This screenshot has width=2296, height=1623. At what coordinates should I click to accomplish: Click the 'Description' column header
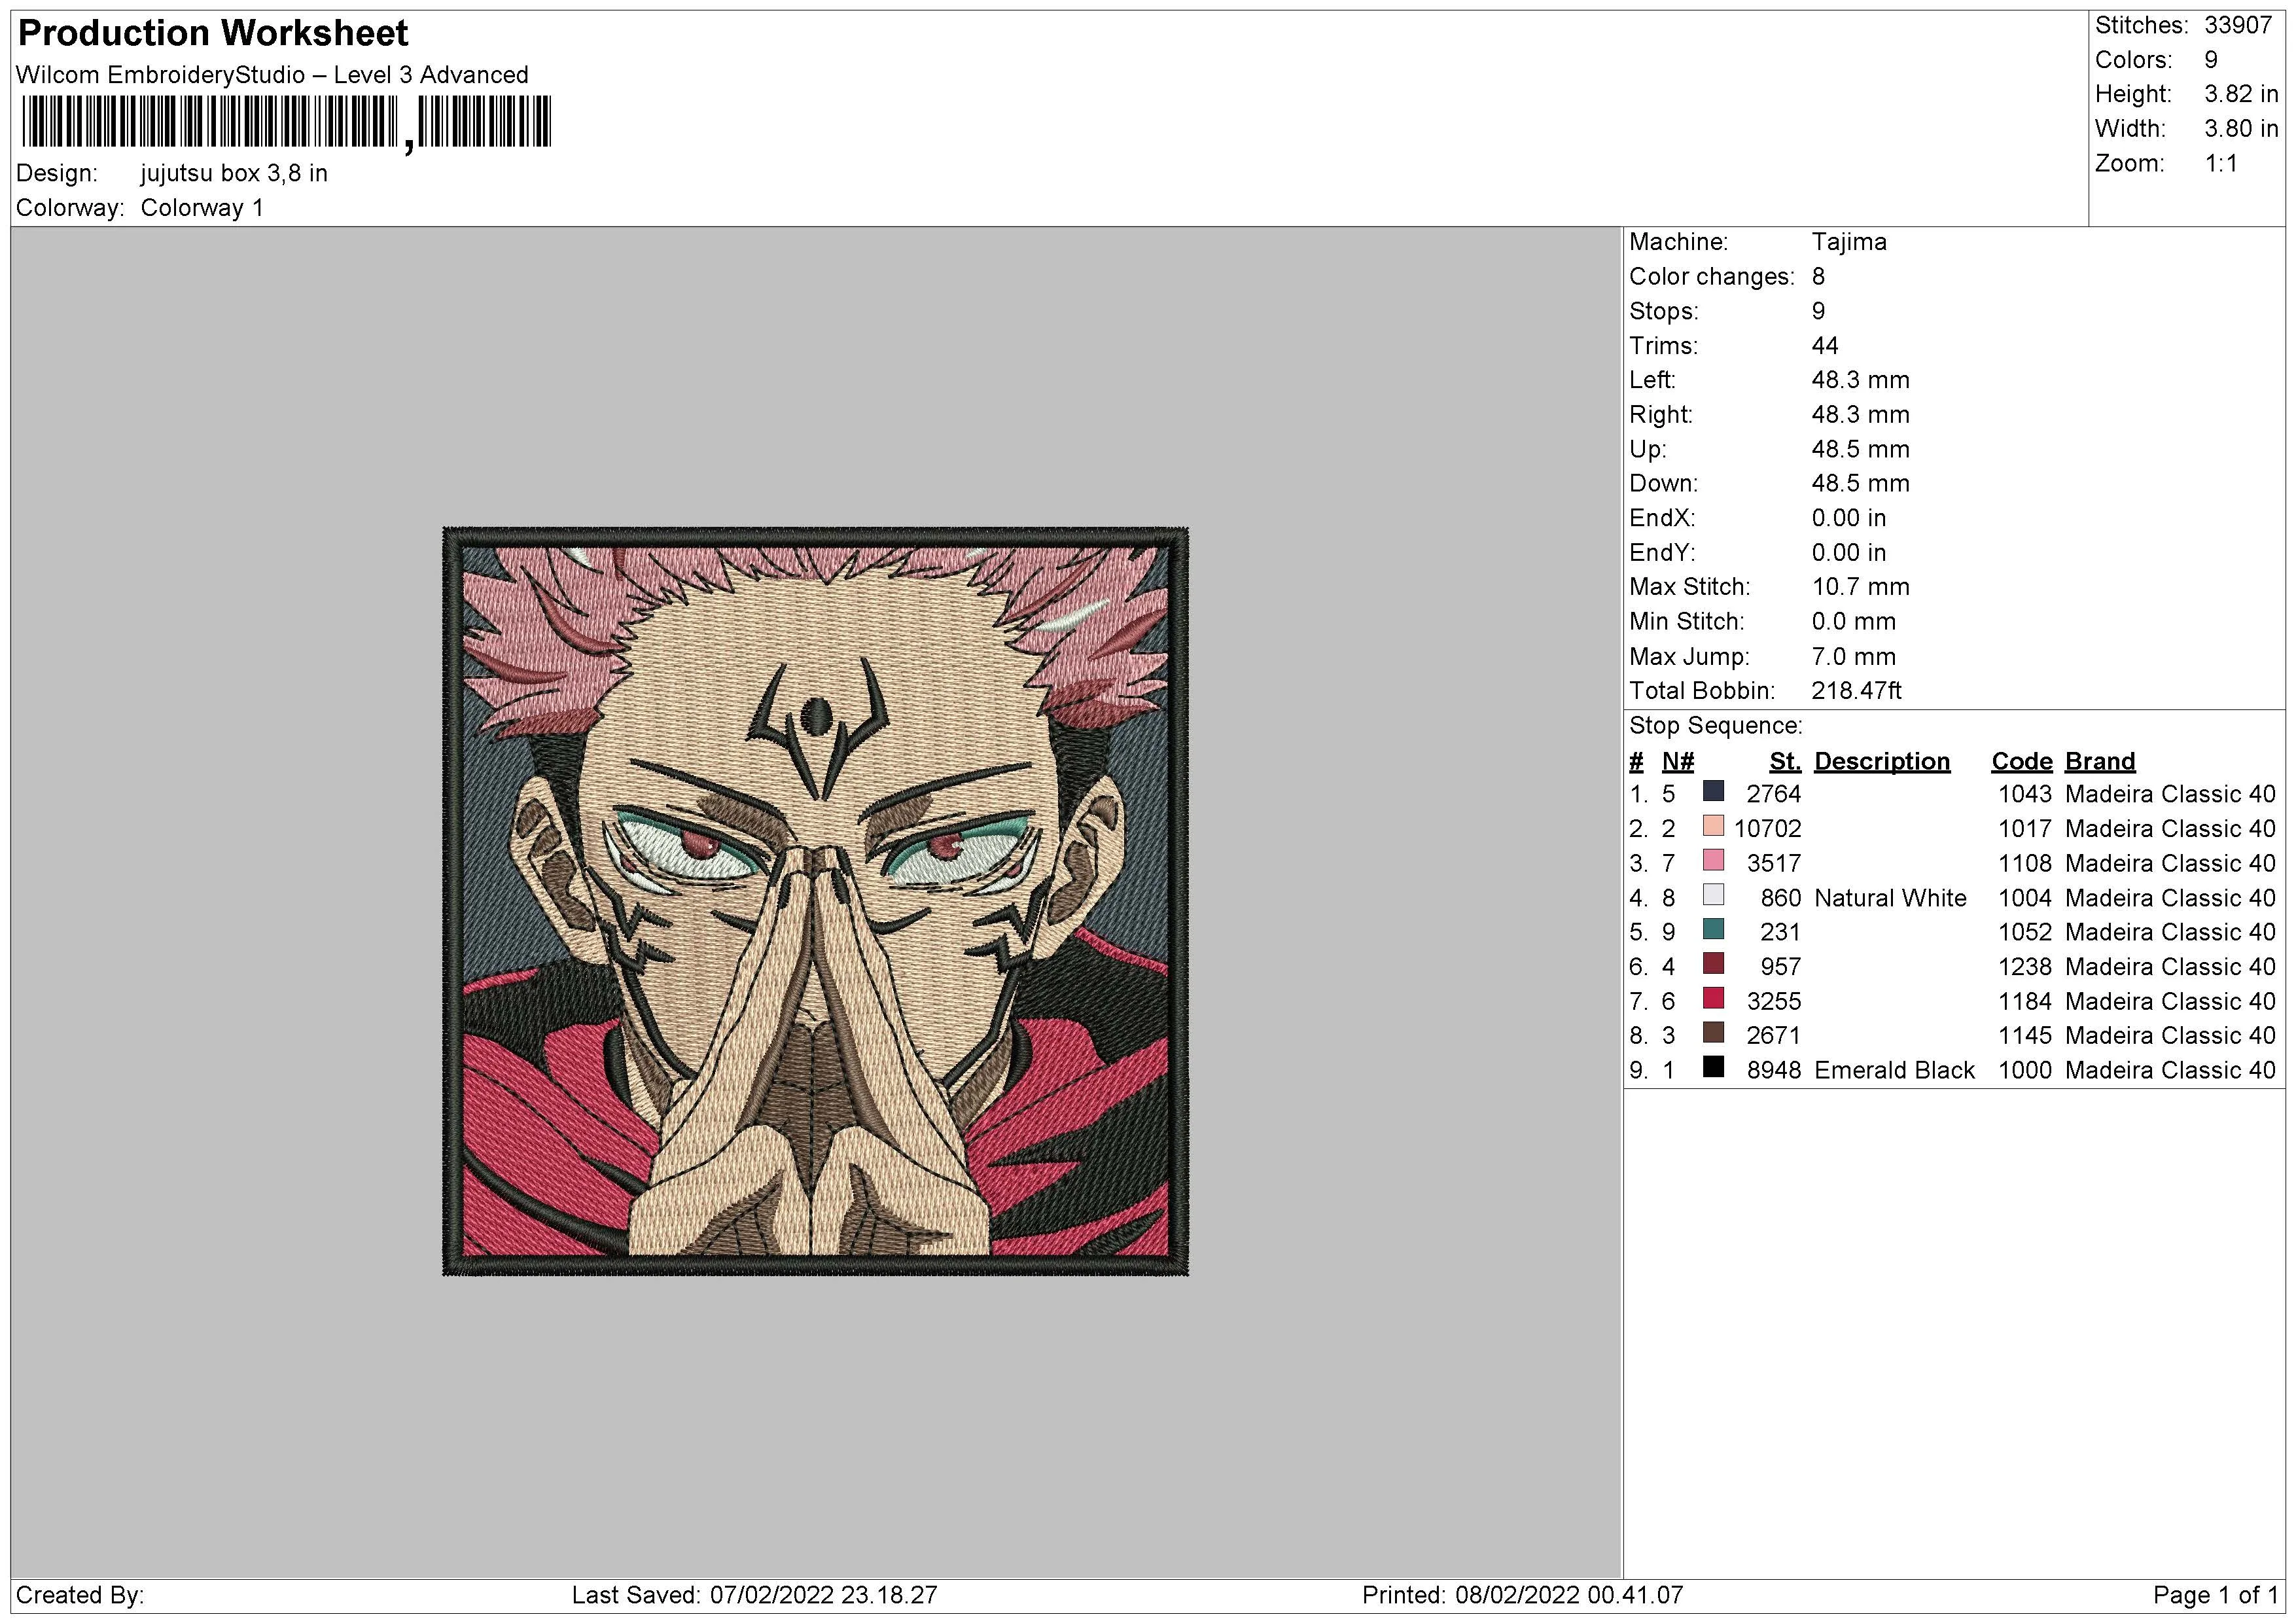1882,762
